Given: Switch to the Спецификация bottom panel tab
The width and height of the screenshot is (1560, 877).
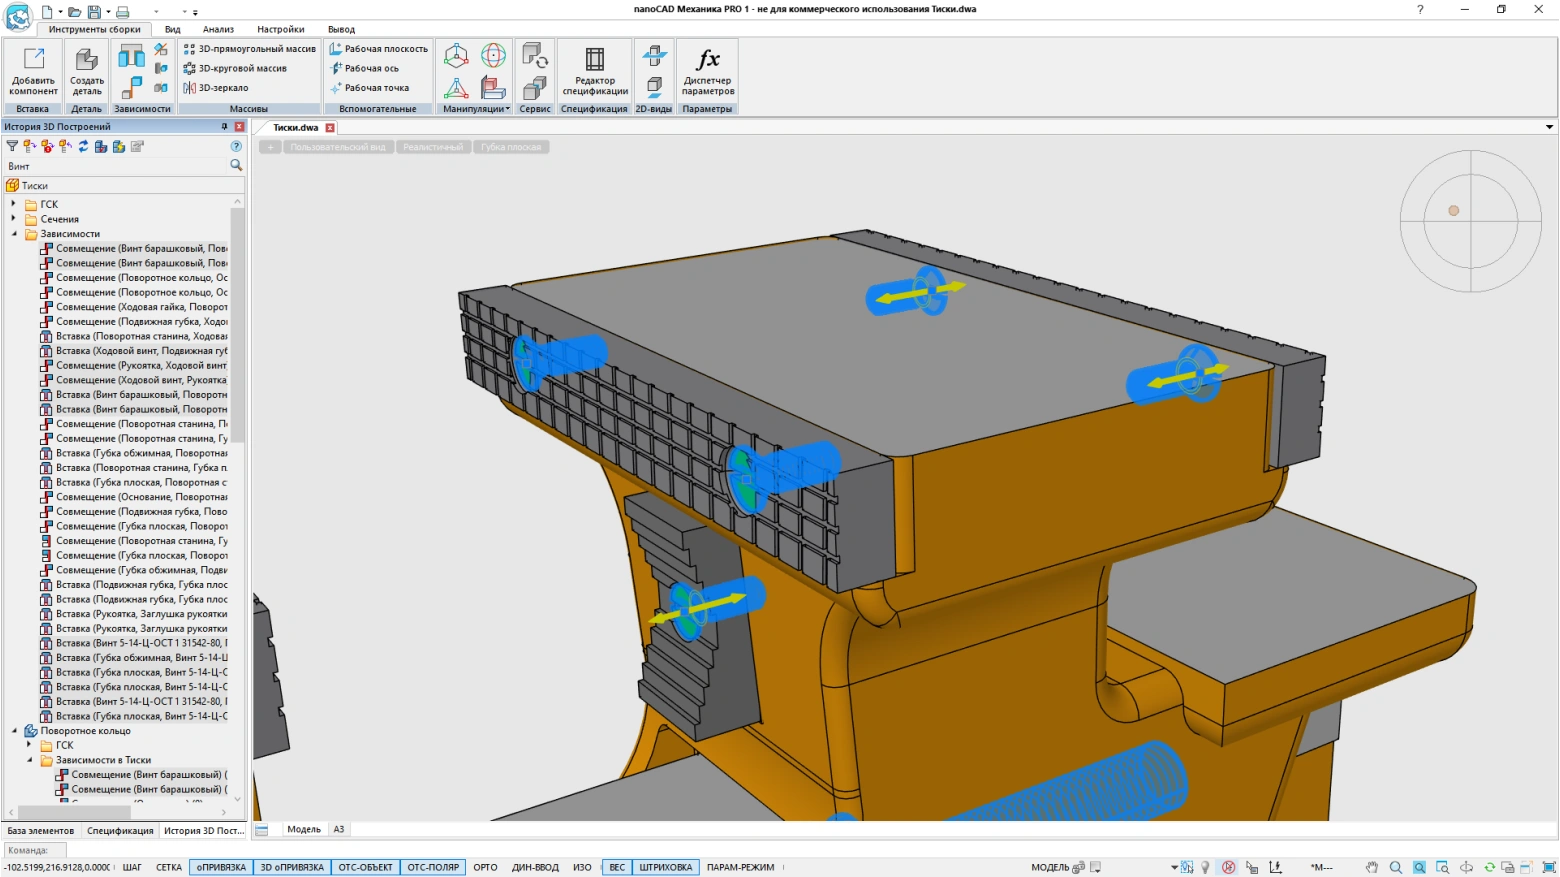Looking at the screenshot, I should (x=120, y=830).
